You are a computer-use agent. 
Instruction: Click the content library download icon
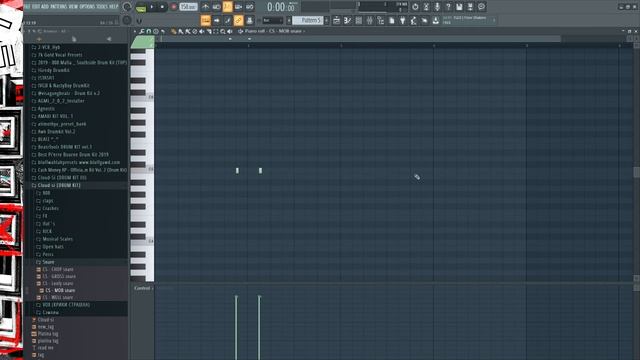[x=436, y=20]
